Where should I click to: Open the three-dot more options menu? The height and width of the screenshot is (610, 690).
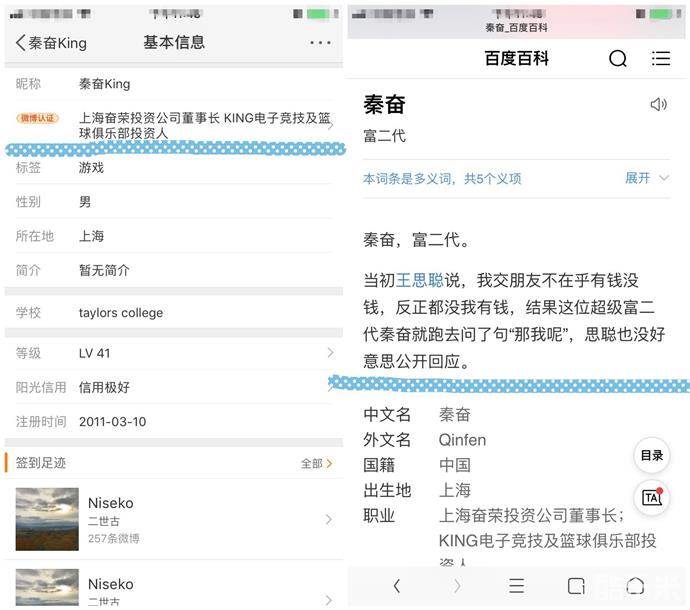coord(320,43)
